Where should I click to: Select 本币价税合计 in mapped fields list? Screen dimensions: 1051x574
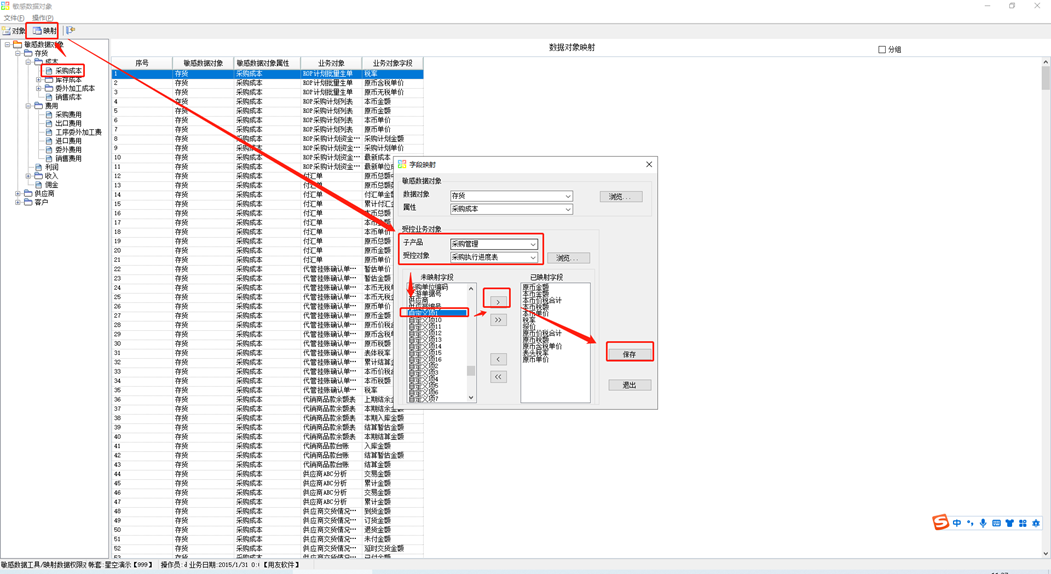point(542,300)
